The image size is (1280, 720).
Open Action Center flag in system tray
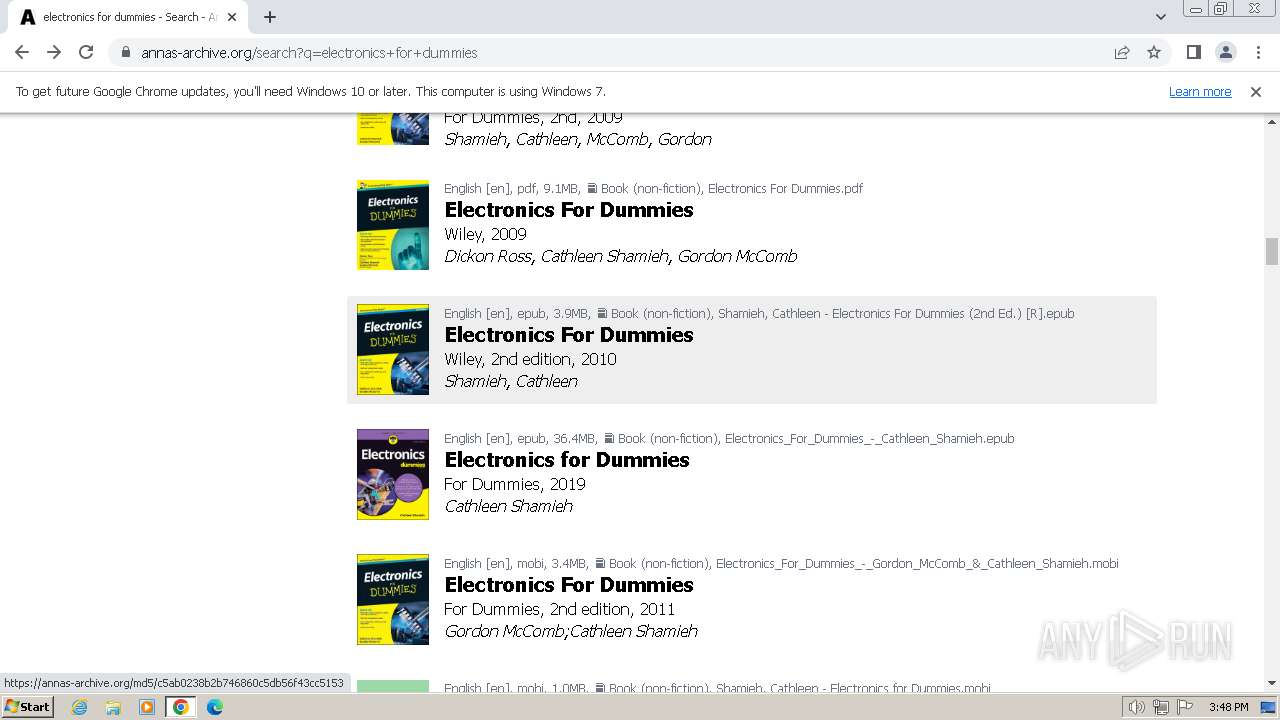click(1185, 707)
